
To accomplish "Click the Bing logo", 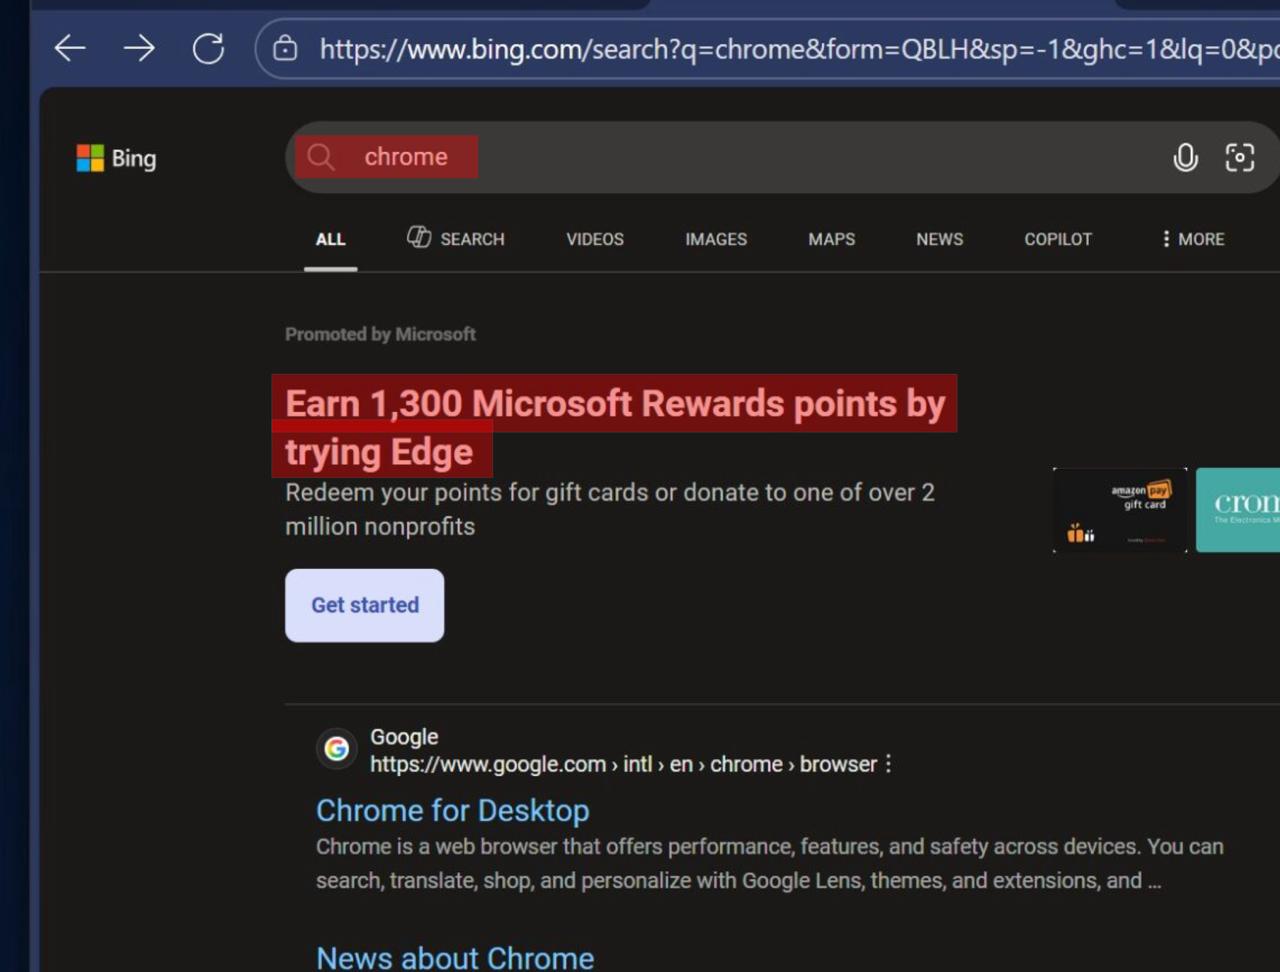I will click(x=114, y=158).
